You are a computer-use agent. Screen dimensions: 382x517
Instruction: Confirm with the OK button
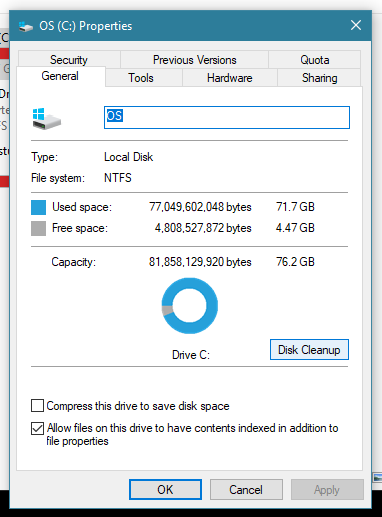165,489
